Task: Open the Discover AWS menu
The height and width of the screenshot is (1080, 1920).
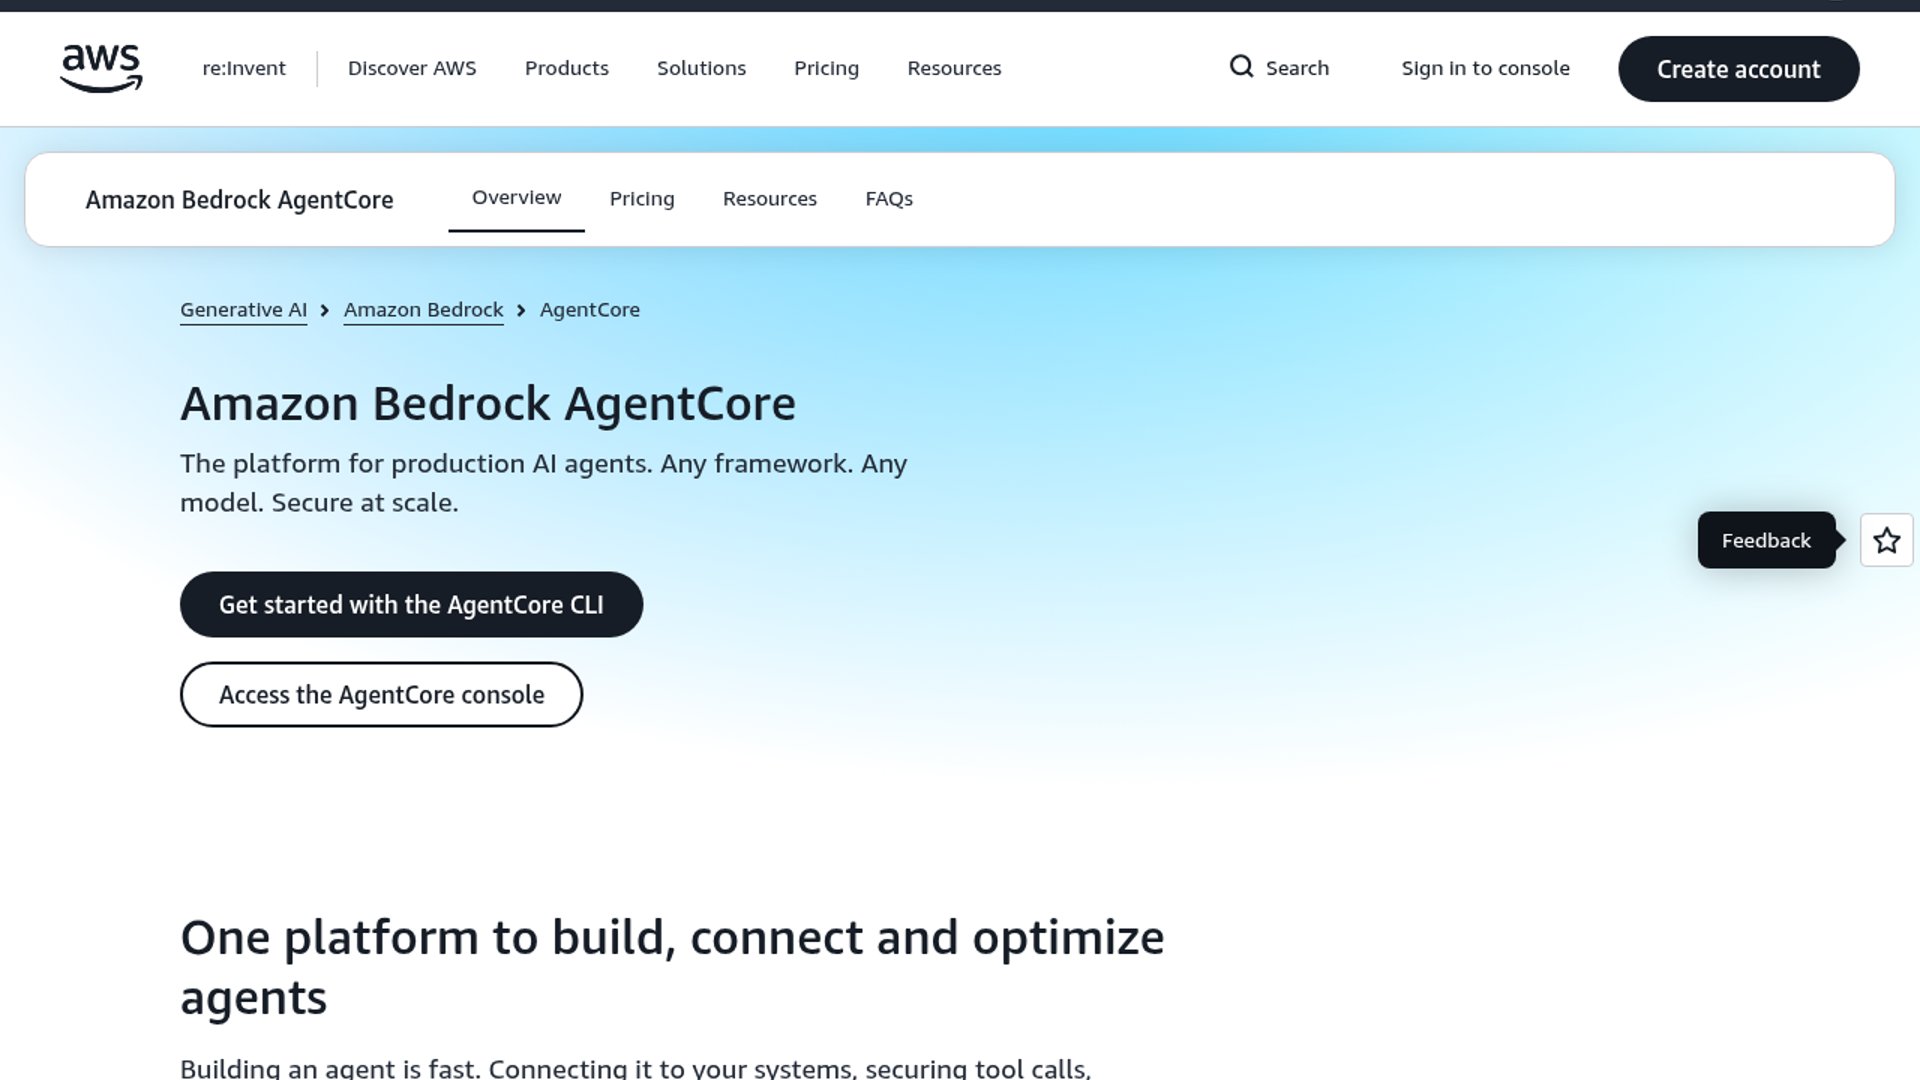Action: click(412, 68)
